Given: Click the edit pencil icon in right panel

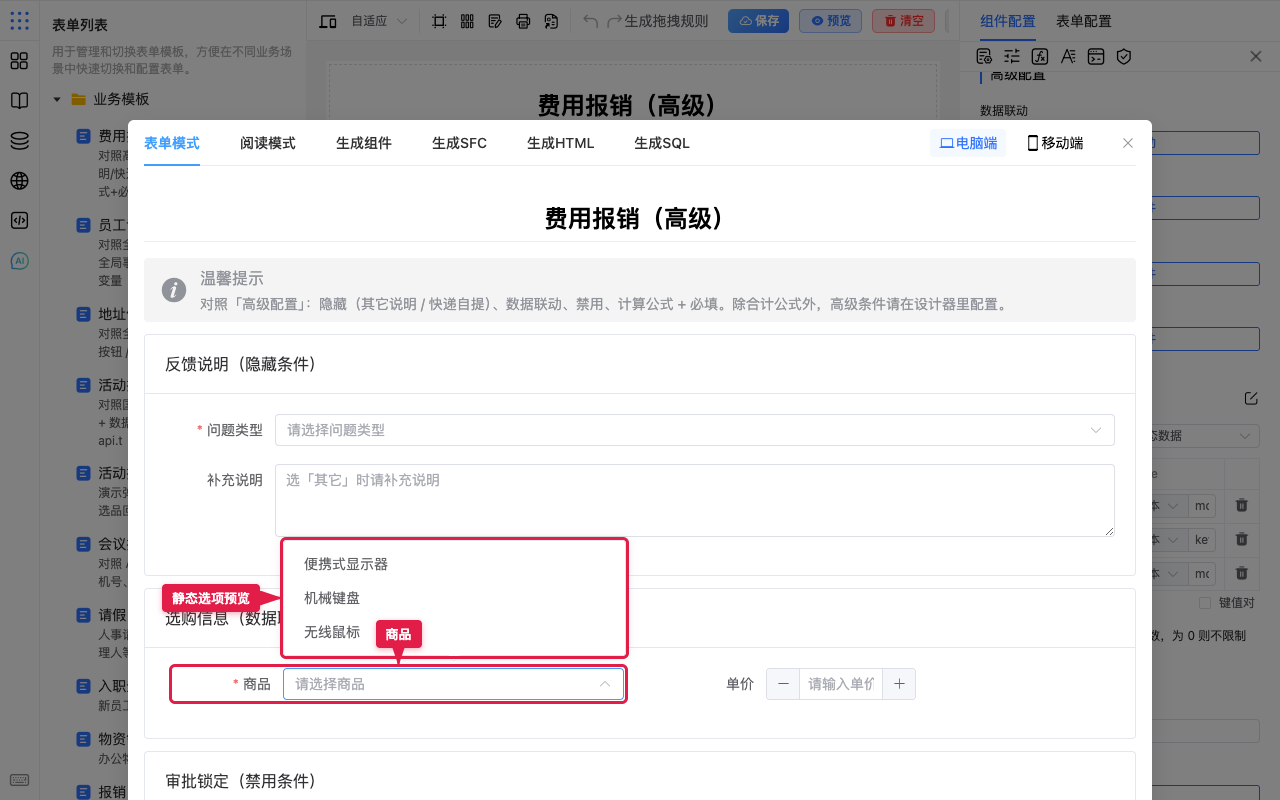Looking at the screenshot, I should [1251, 398].
